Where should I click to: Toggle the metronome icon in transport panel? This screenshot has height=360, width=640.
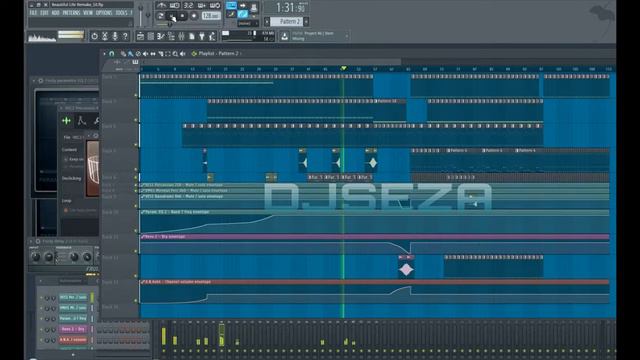pos(161,6)
